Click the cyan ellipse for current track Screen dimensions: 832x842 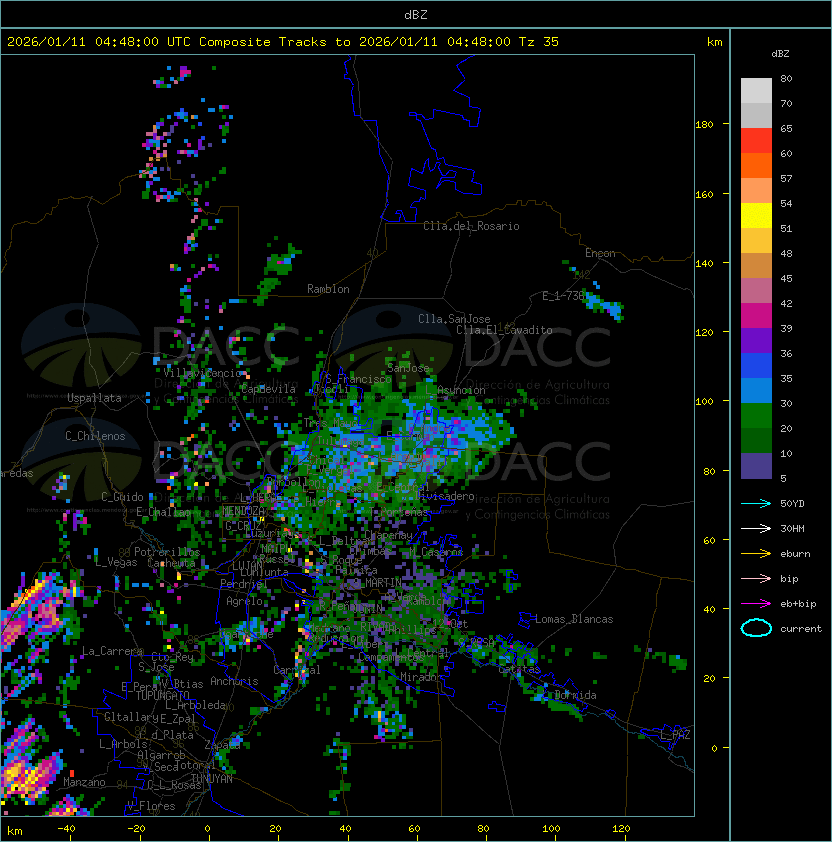[756, 628]
